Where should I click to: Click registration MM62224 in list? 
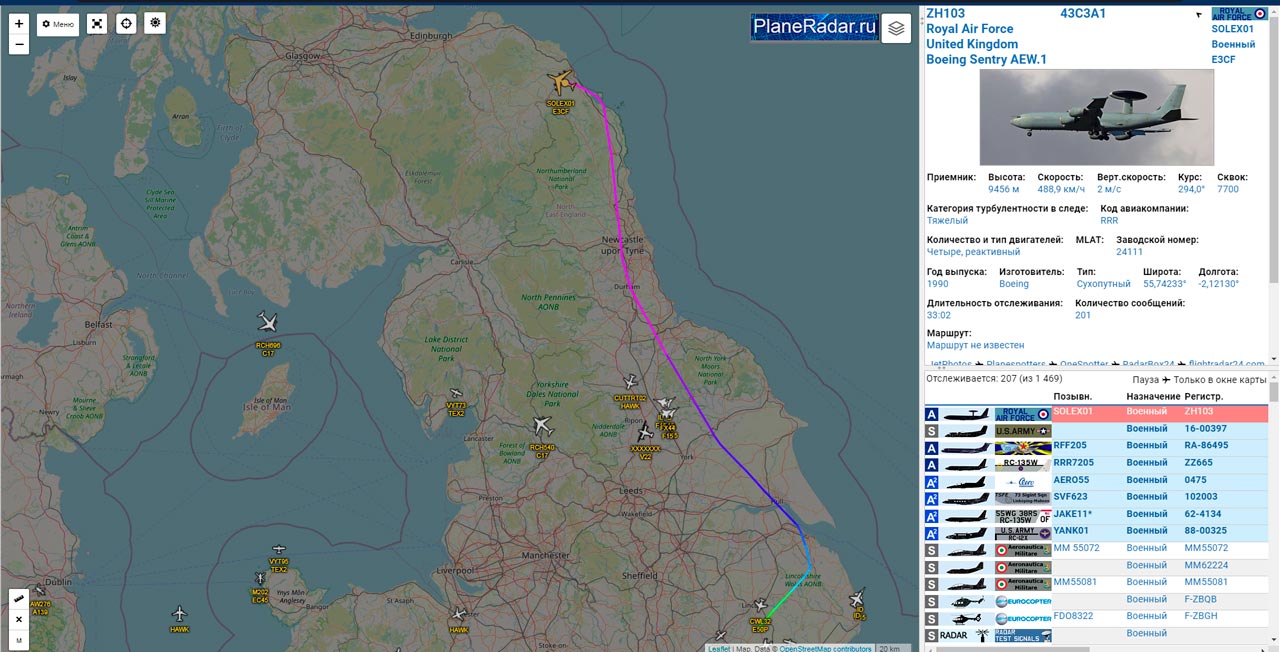point(1208,566)
